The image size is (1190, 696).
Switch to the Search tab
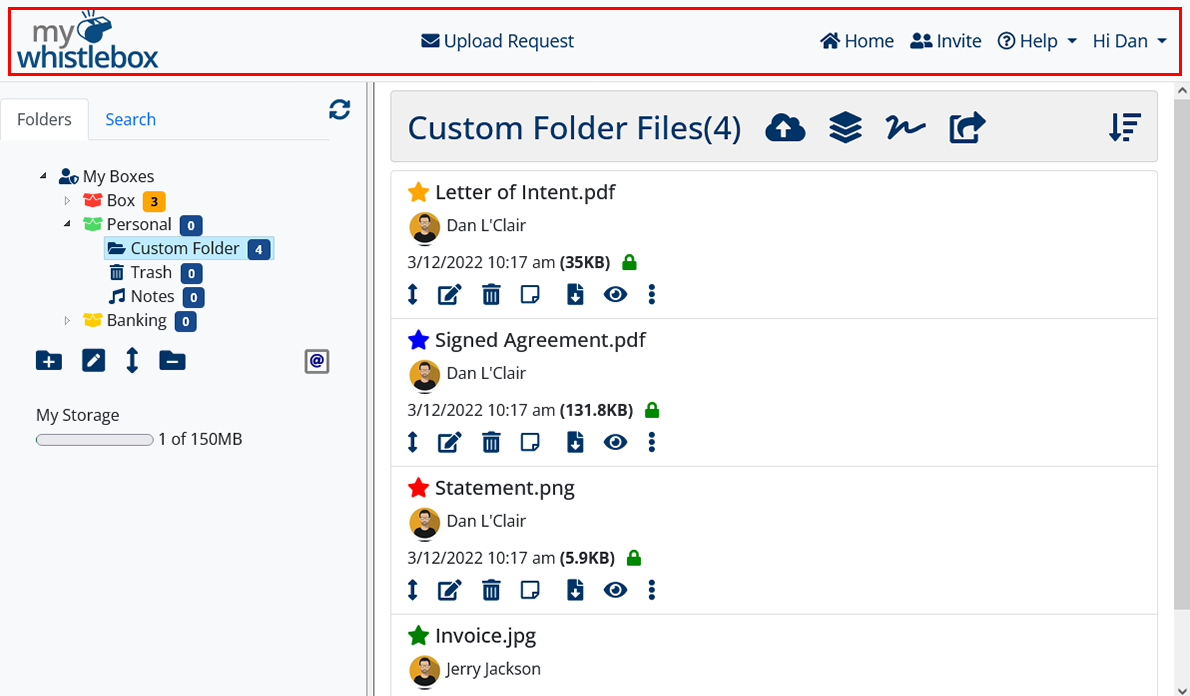click(x=130, y=119)
